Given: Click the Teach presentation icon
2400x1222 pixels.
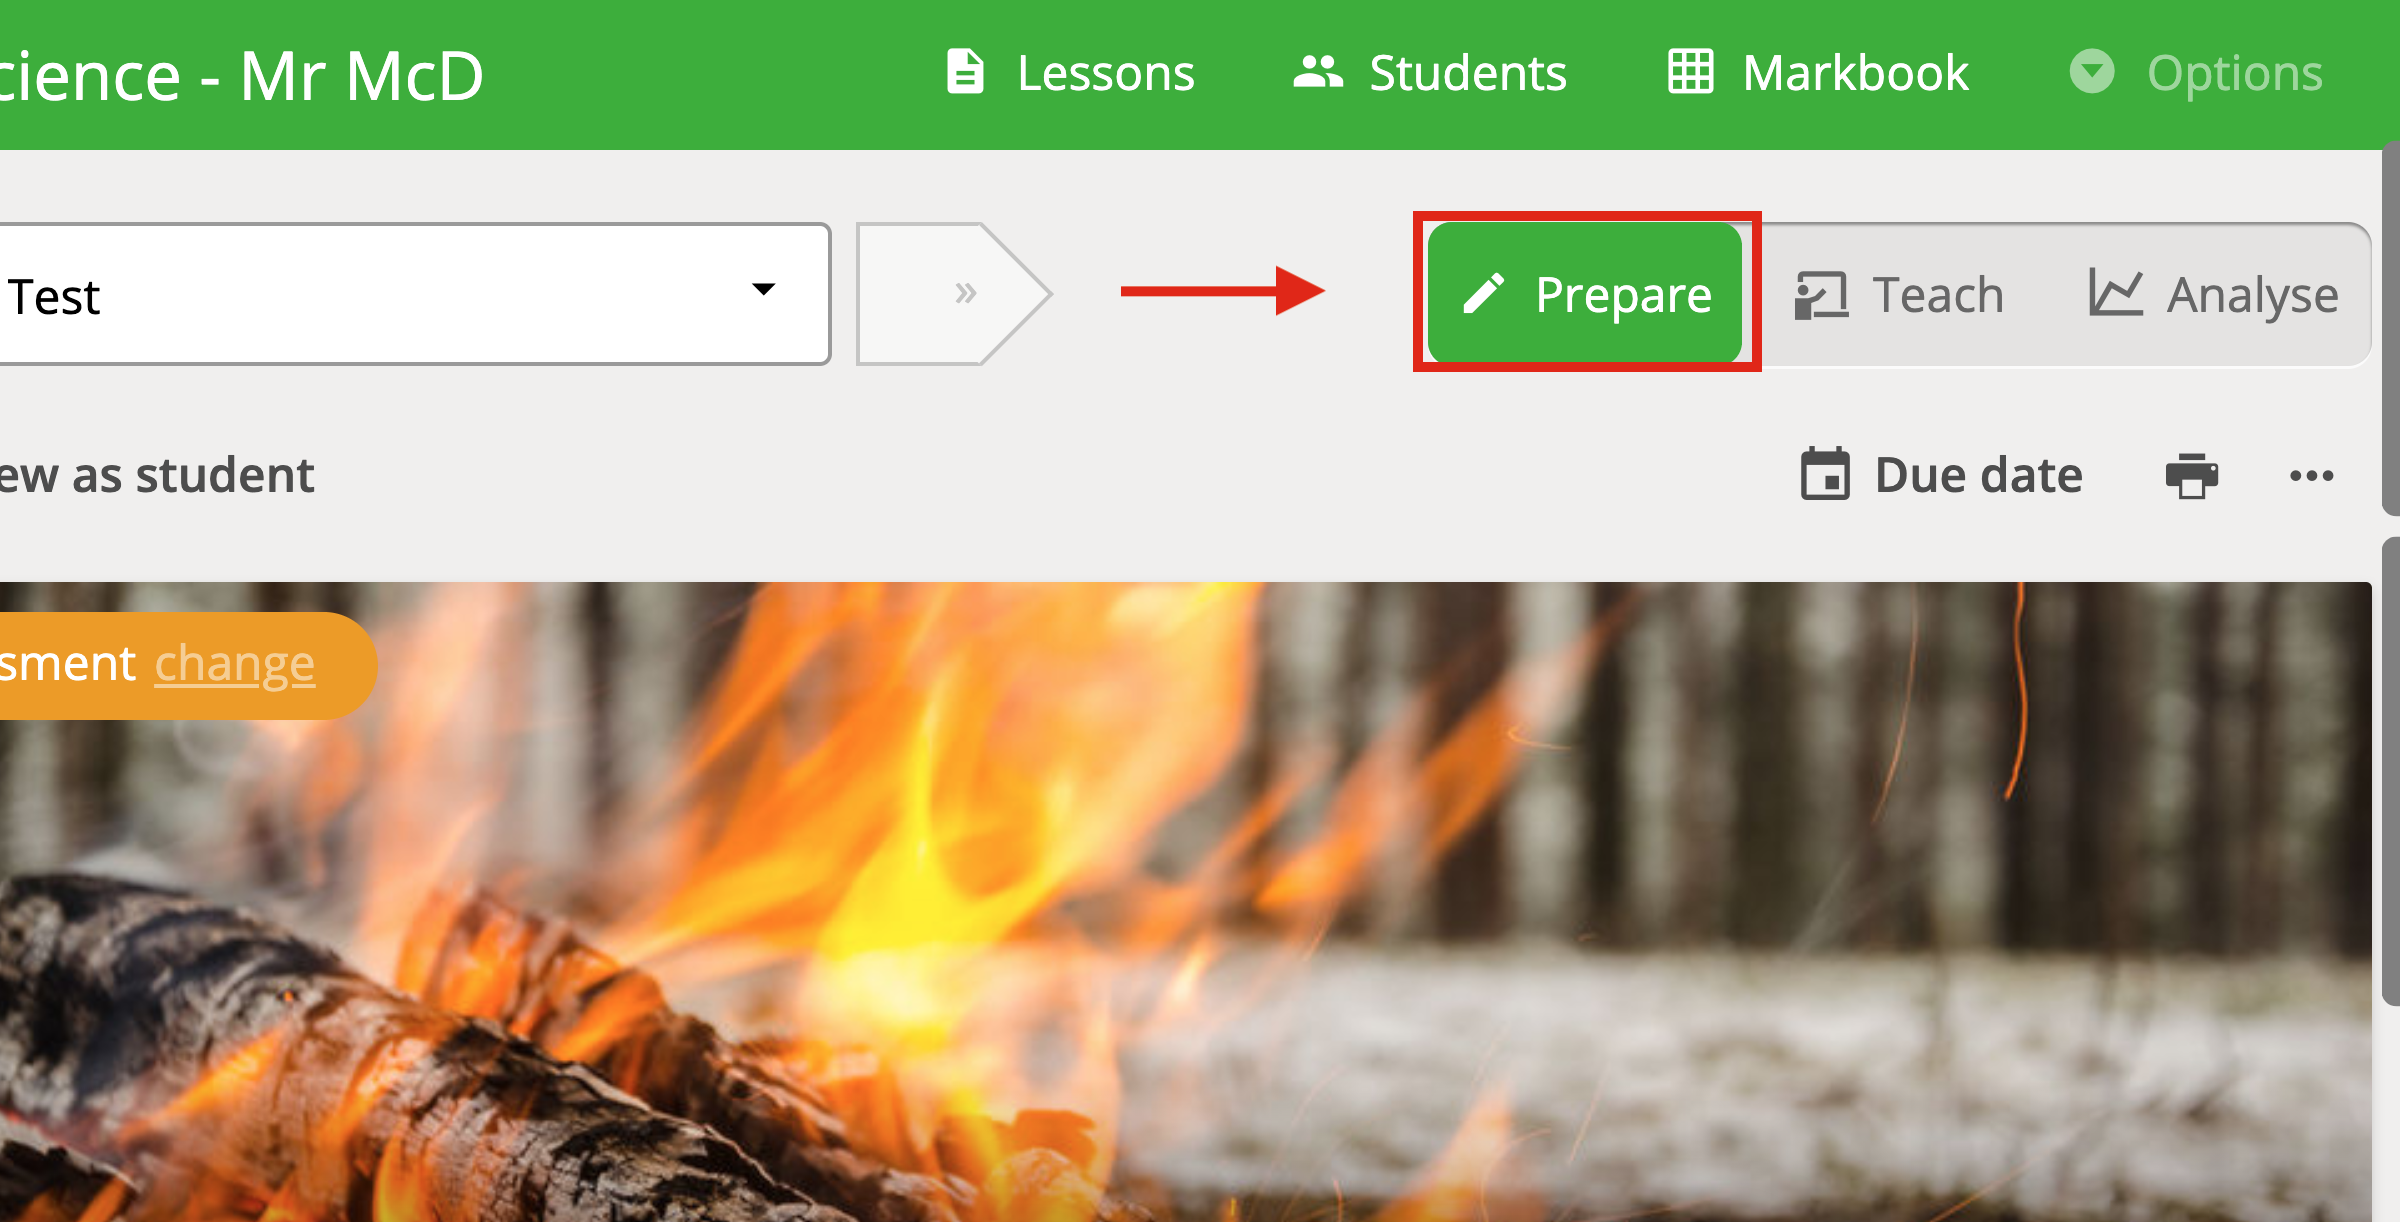Looking at the screenshot, I should coord(1821,295).
